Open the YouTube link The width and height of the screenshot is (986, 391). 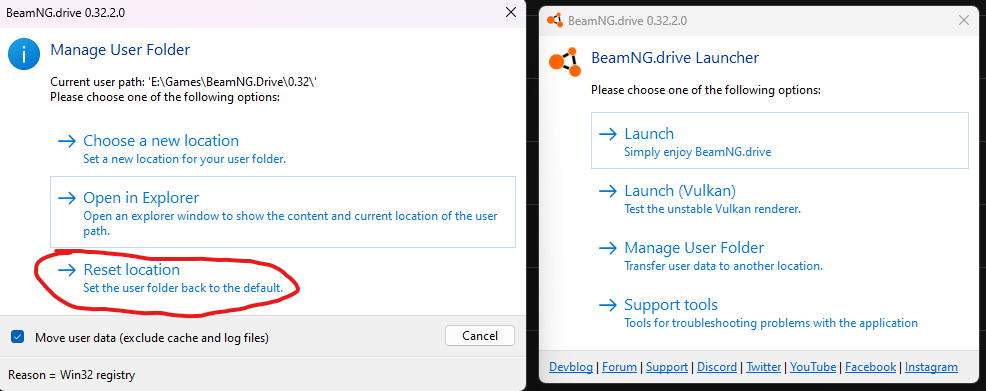813,367
